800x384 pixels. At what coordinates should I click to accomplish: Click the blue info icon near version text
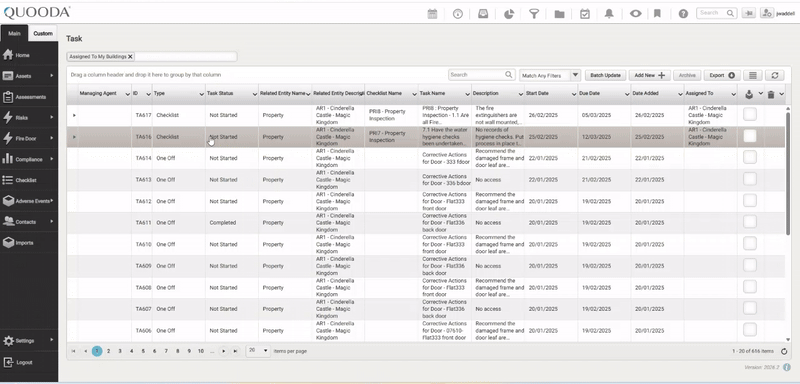787,367
